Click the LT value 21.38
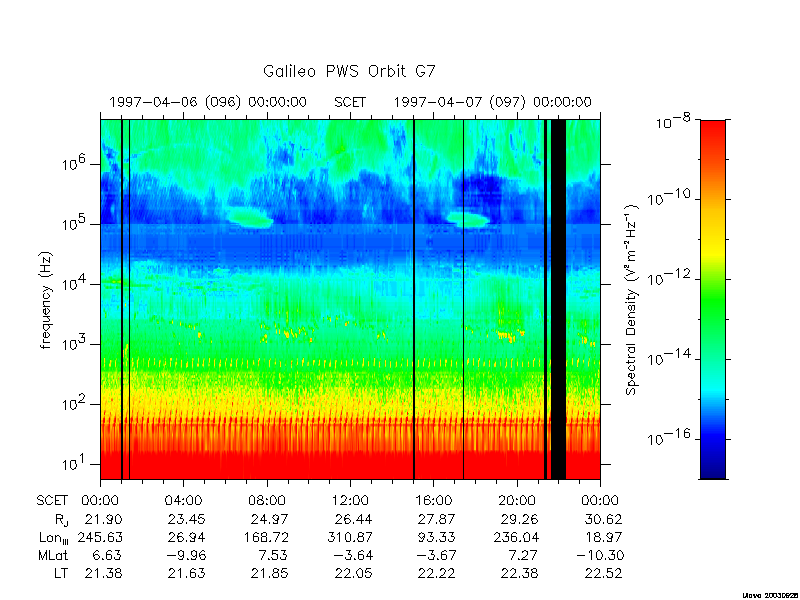Screen dimensions: 800x600 tap(104, 573)
